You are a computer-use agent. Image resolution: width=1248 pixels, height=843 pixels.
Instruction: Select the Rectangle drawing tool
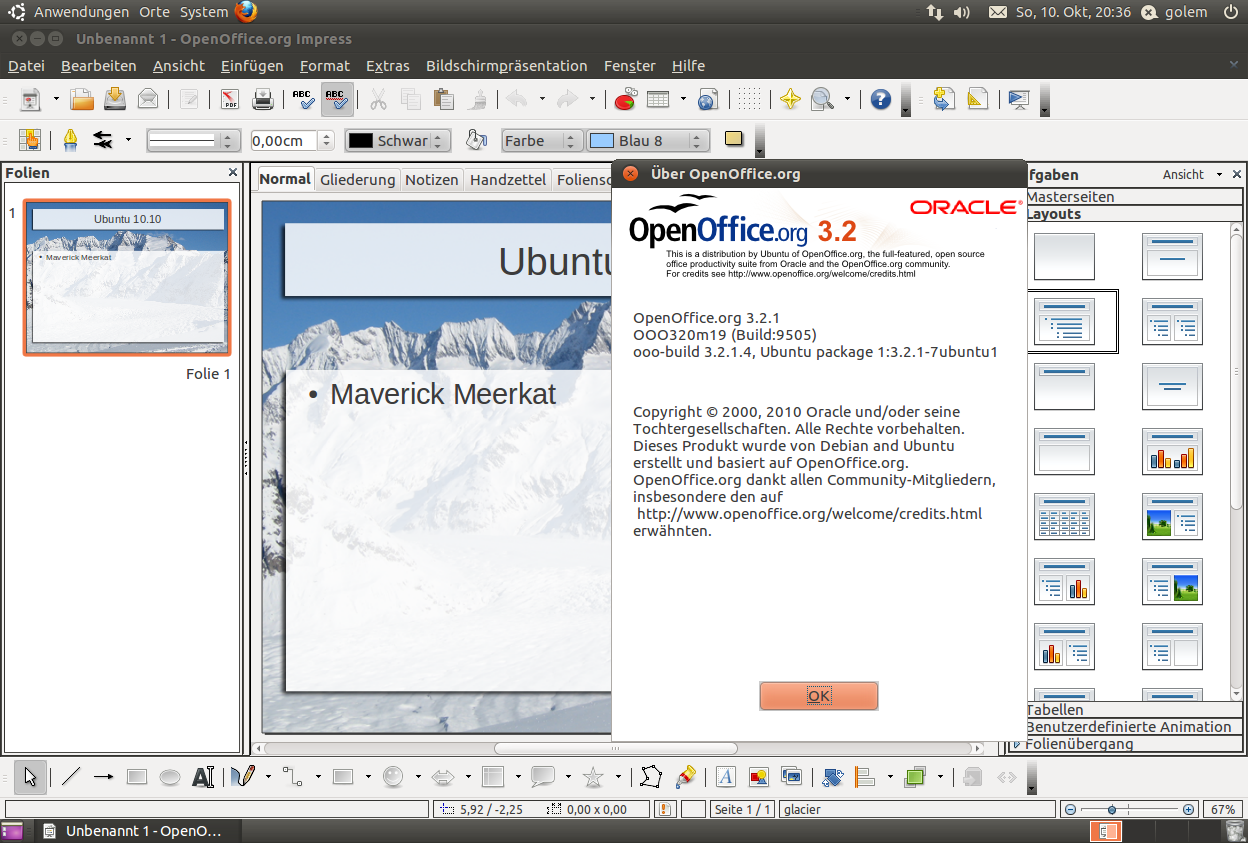[x=137, y=776]
